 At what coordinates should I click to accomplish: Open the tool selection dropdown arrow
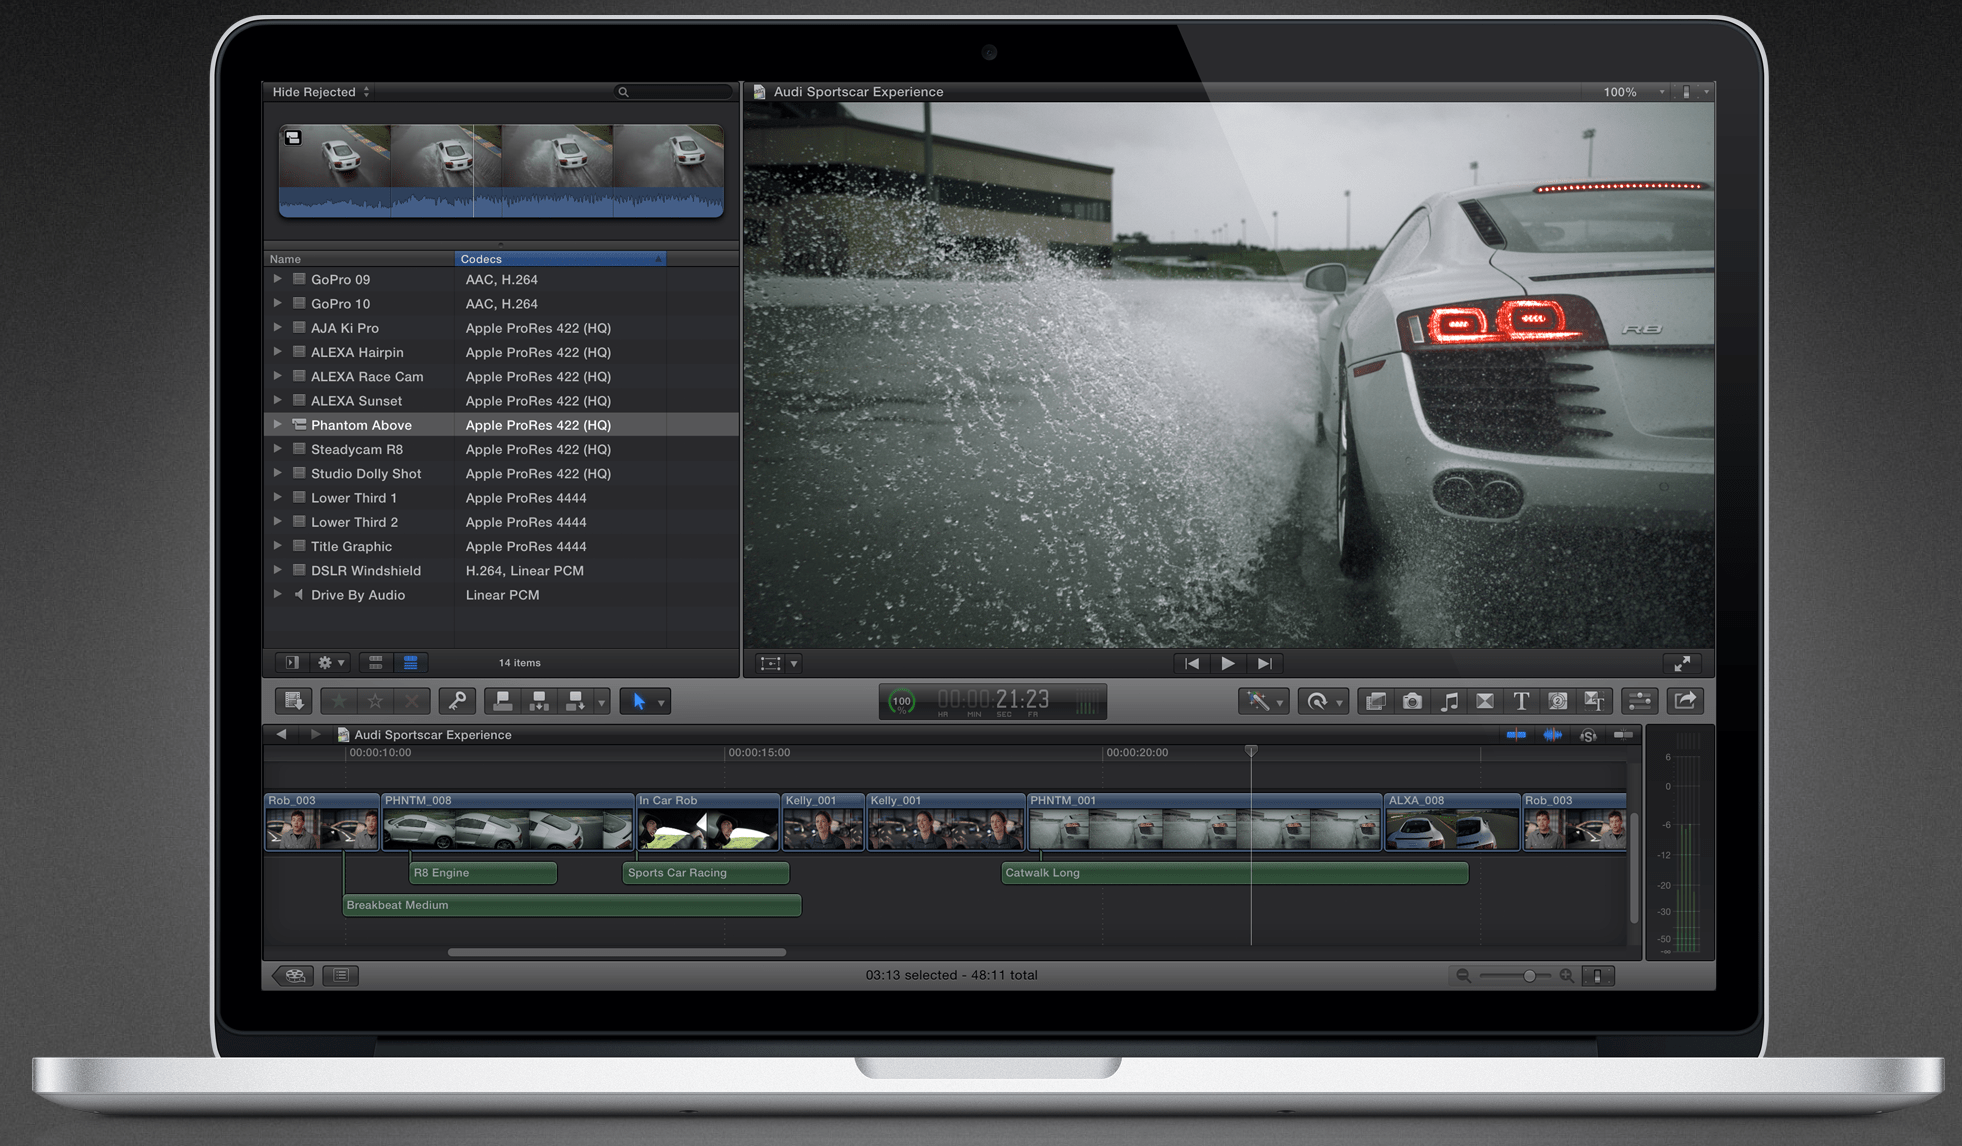click(x=661, y=702)
